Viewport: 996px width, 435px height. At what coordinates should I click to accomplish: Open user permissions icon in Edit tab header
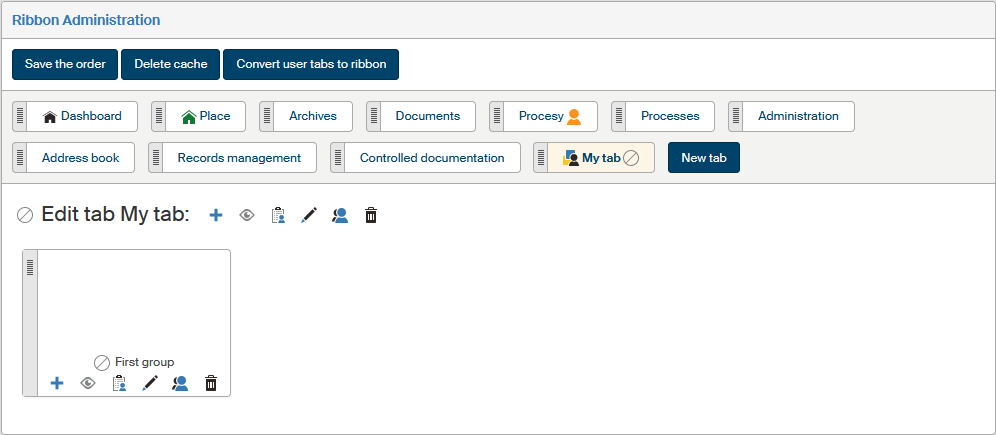click(x=340, y=215)
